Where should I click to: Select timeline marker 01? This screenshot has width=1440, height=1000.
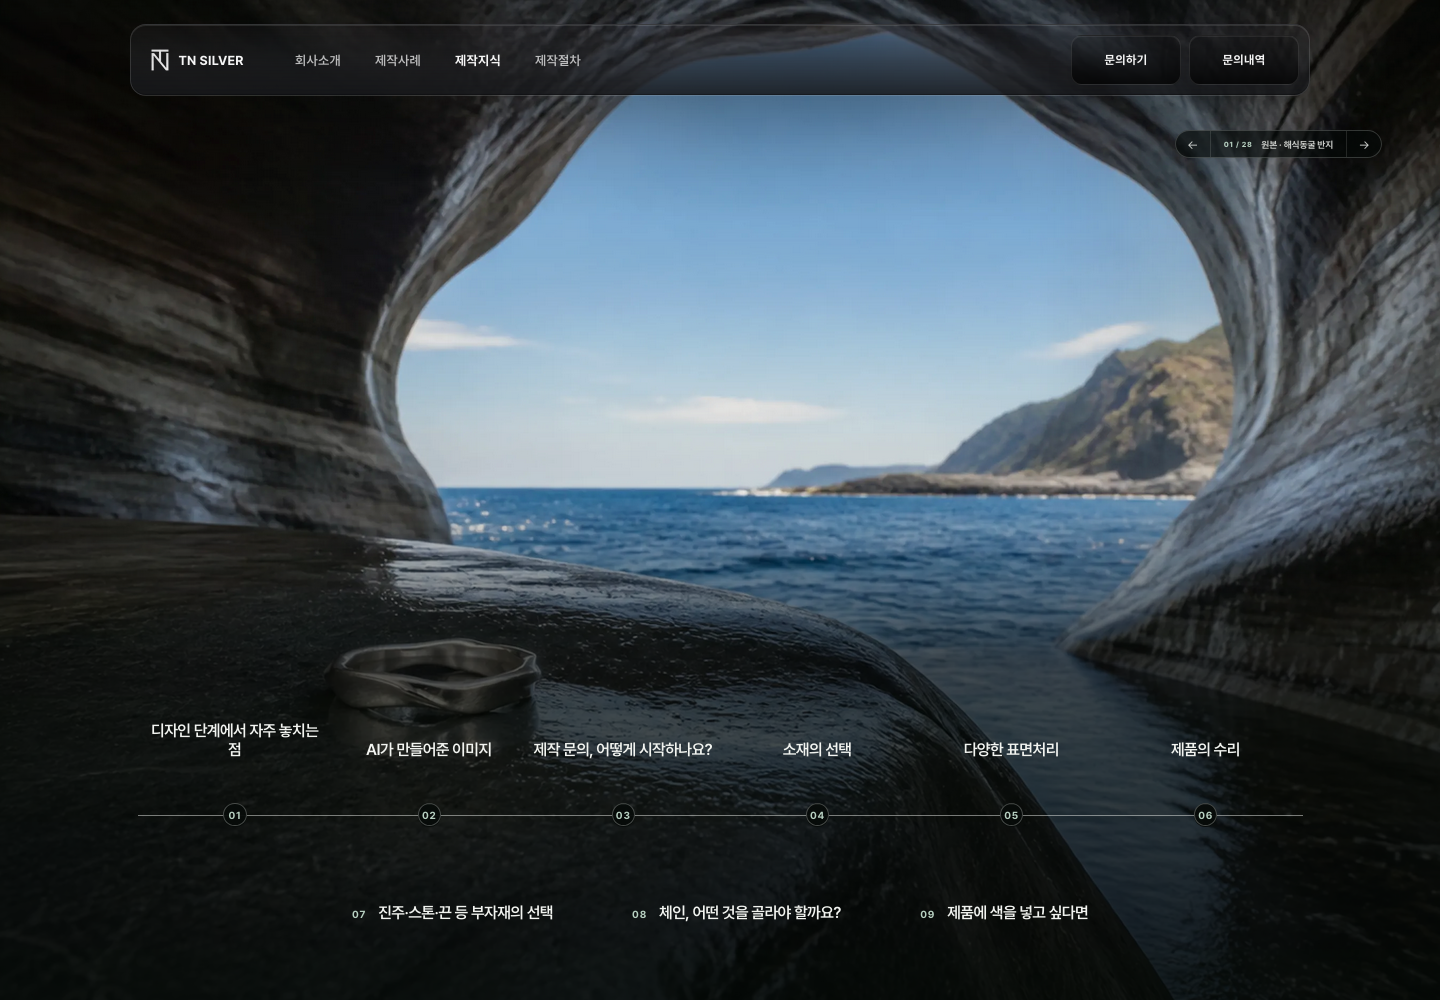coord(235,815)
